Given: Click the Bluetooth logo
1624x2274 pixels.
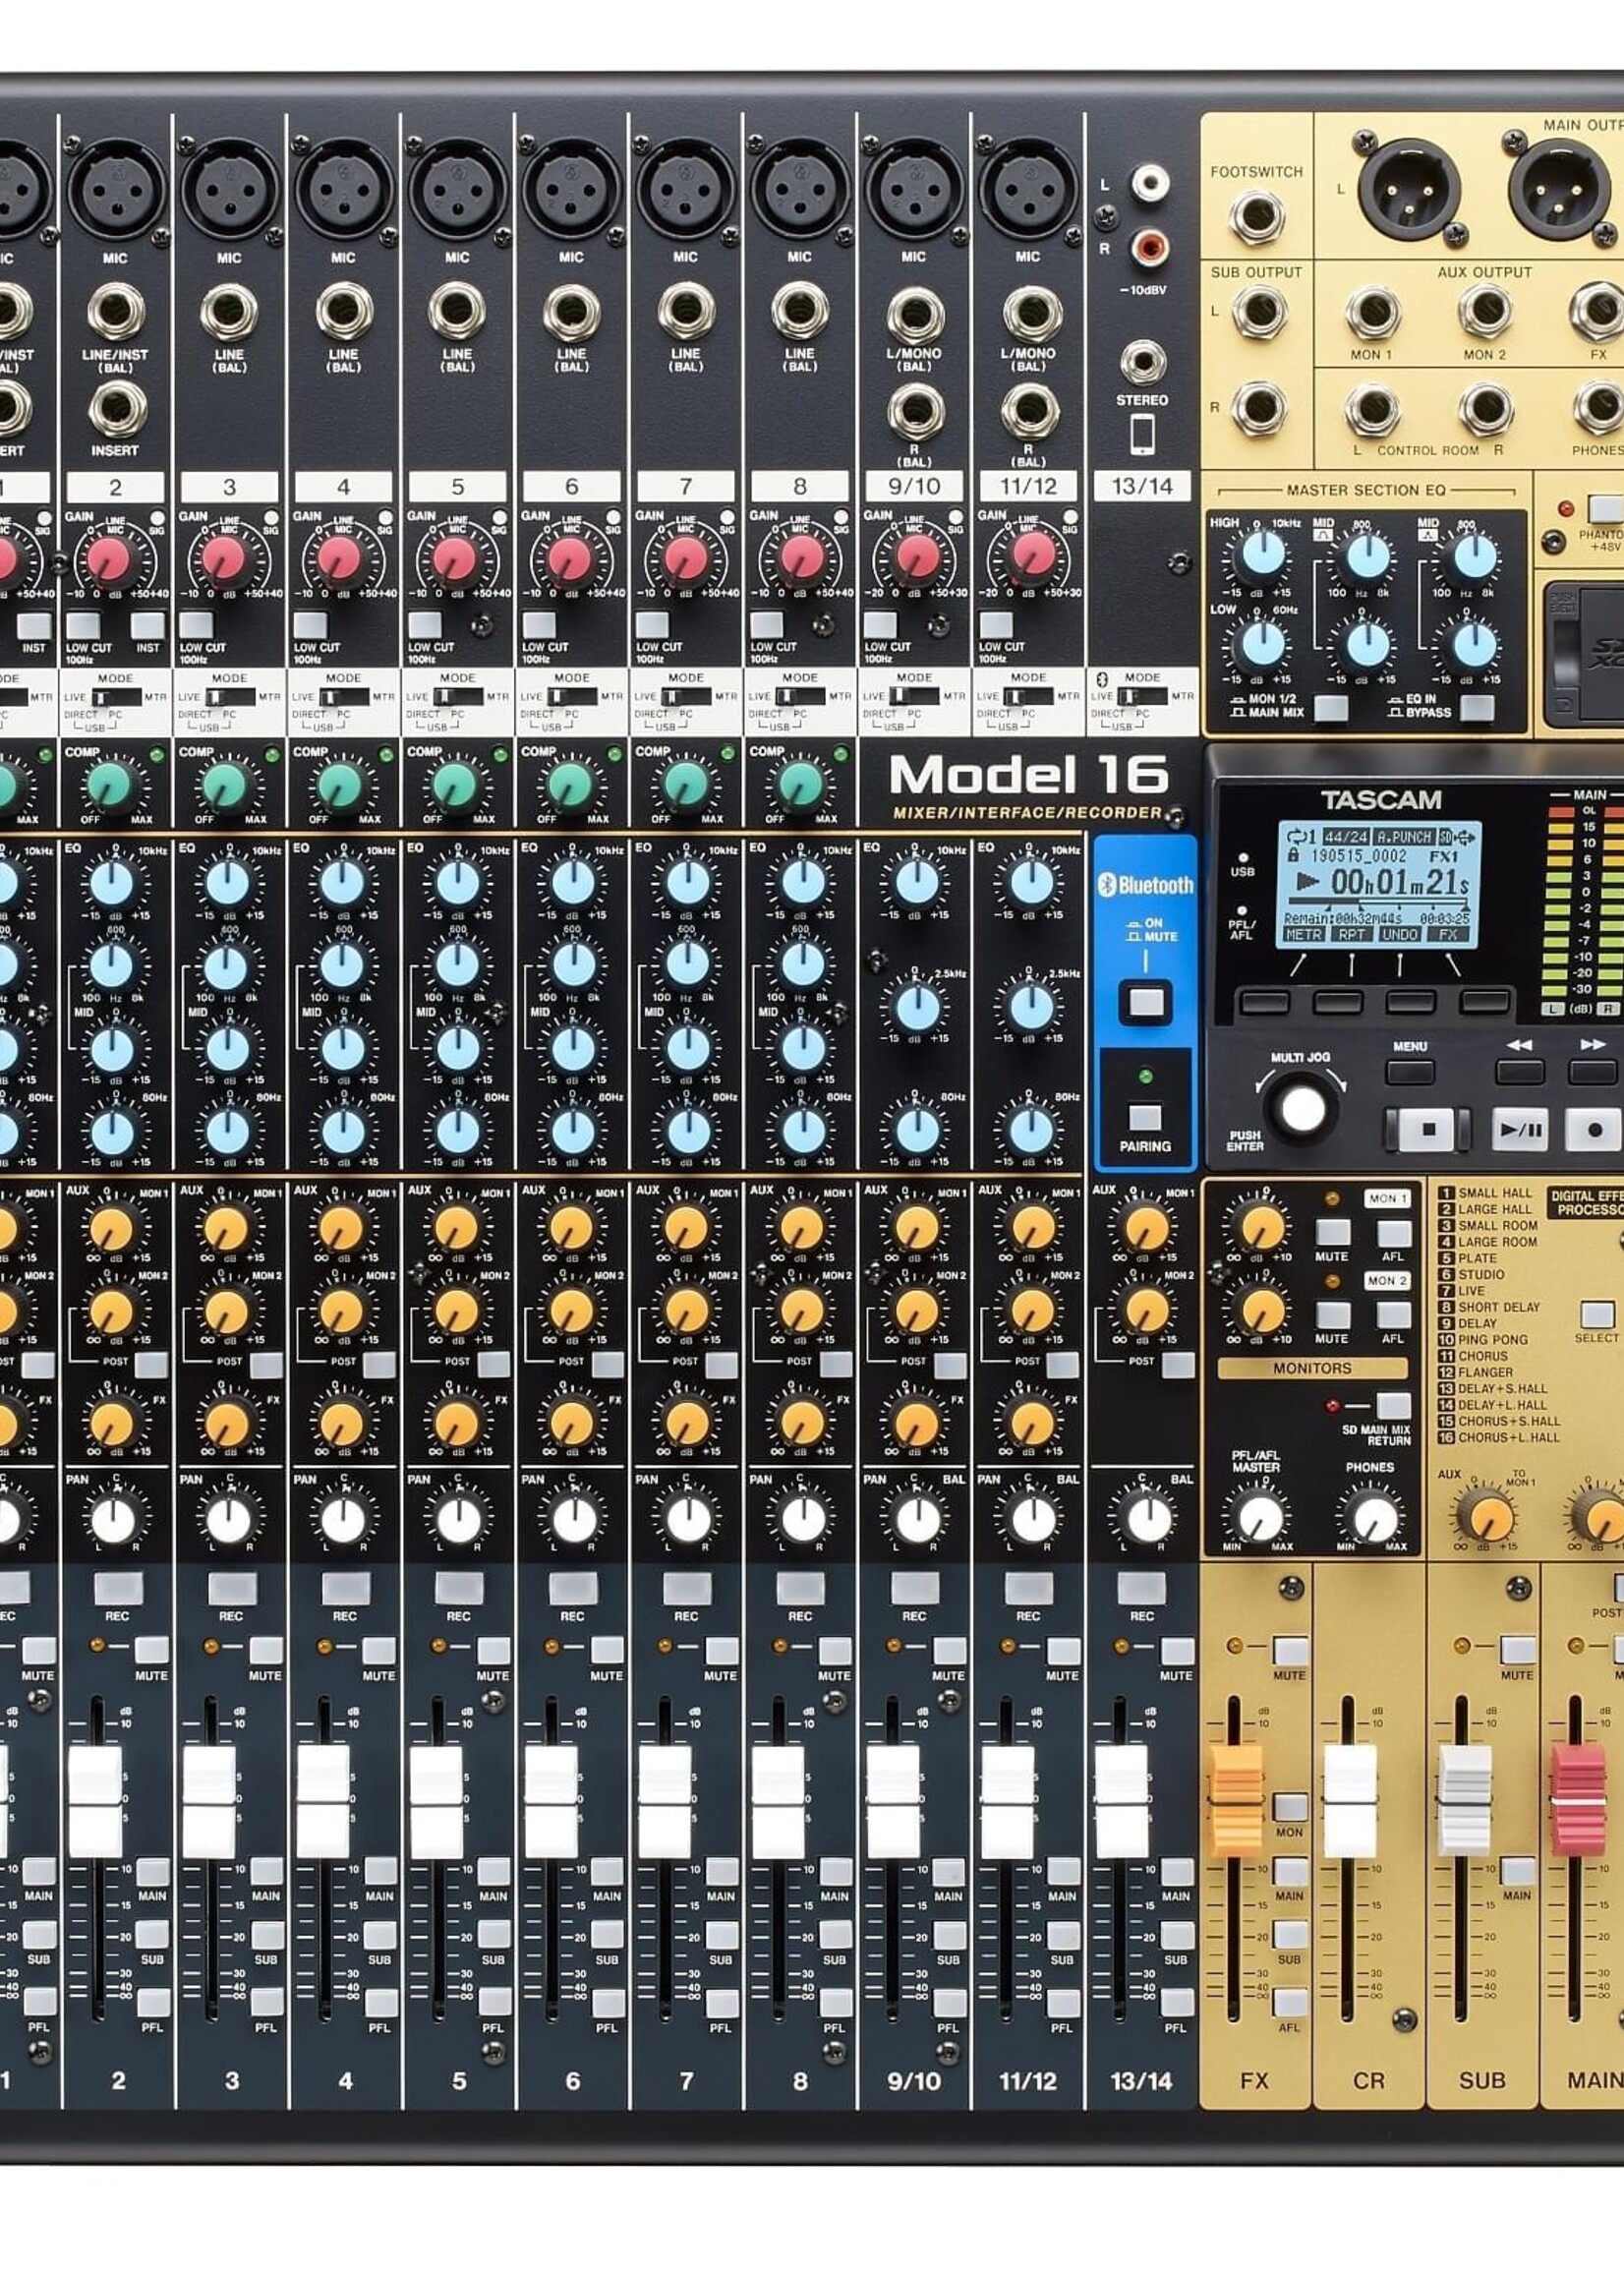Looking at the screenshot, I should point(1145,884).
